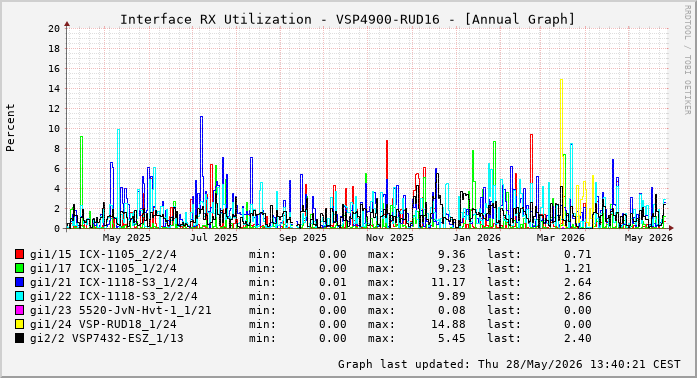697x378 pixels.
Task: Click the May 2026 x-axis label
Action: (x=649, y=238)
